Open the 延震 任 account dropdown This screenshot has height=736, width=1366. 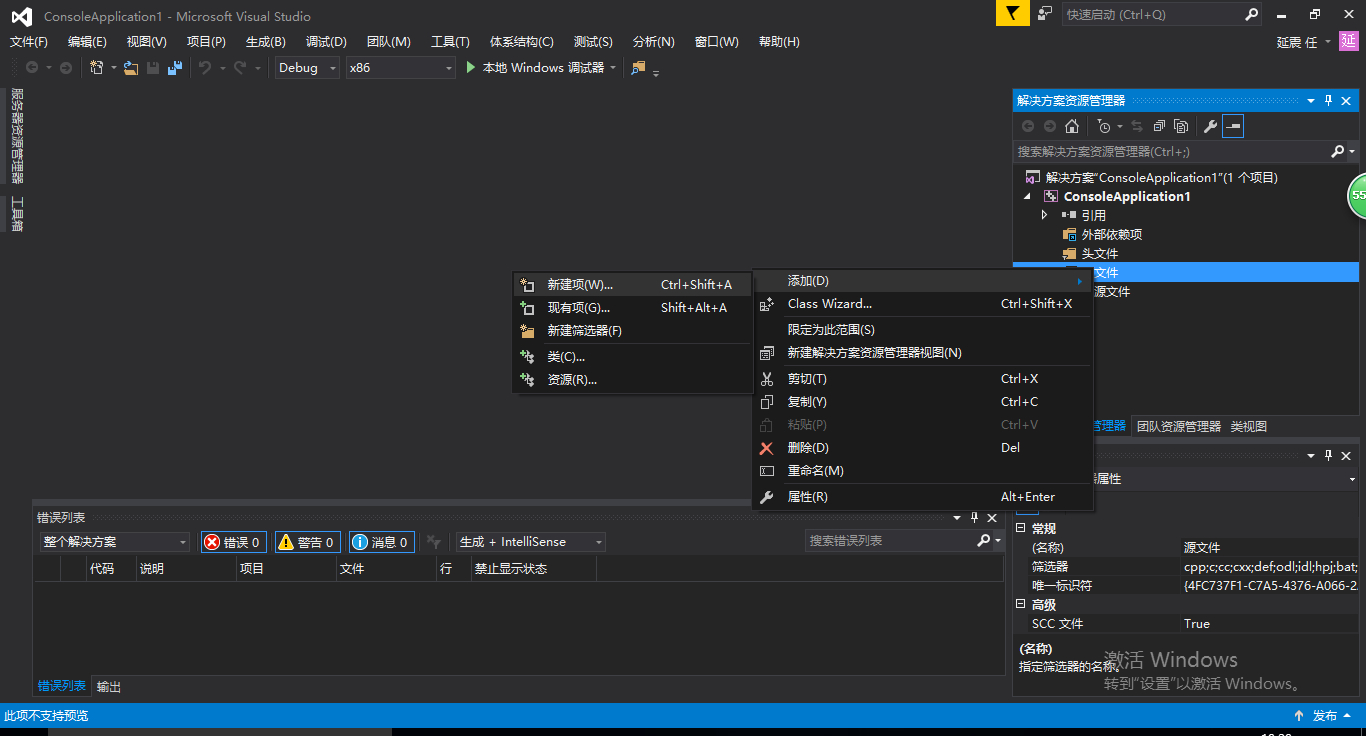tap(1304, 42)
